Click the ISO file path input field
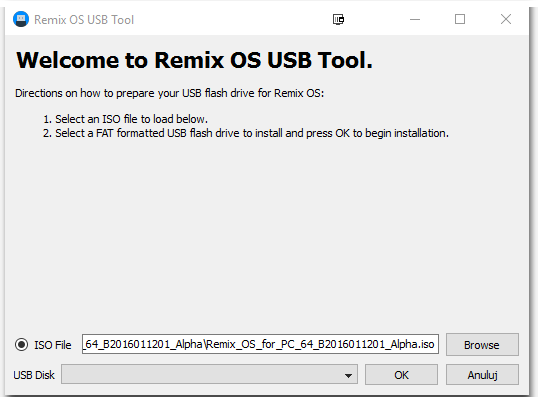Screen dimensions: 538x404 260,344
